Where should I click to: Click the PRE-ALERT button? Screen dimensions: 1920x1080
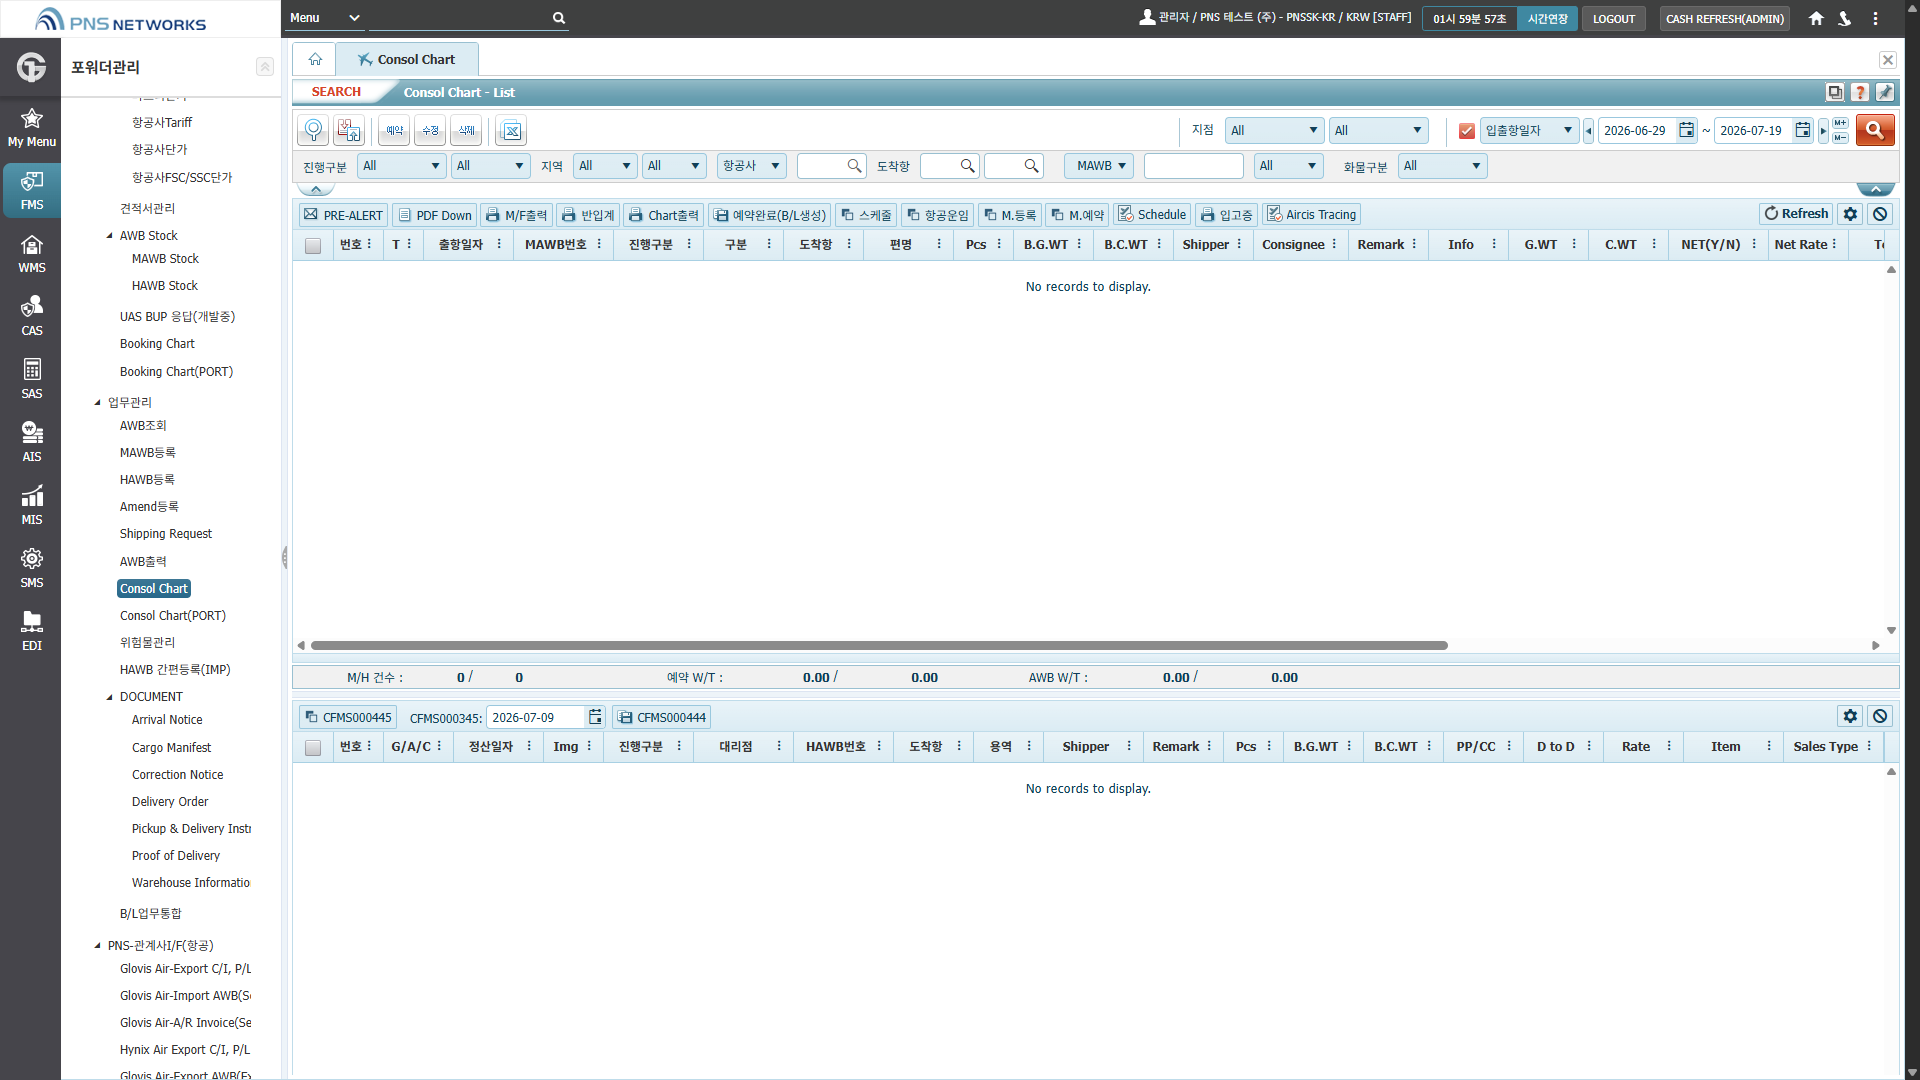click(x=343, y=215)
